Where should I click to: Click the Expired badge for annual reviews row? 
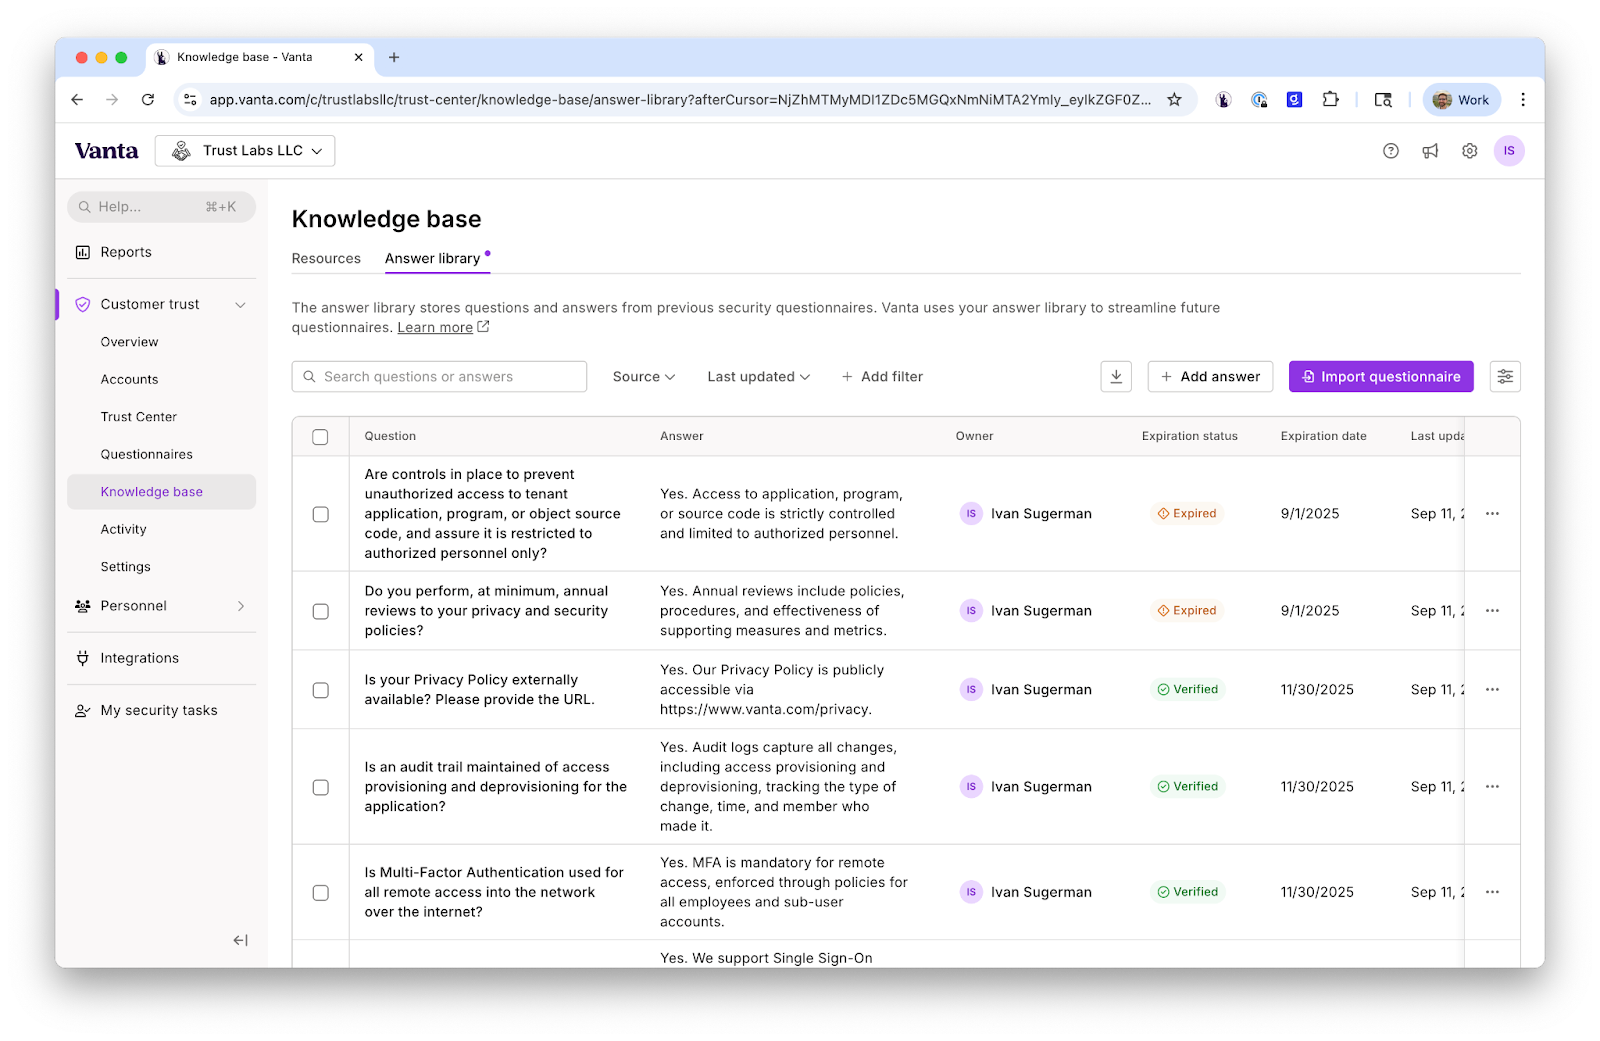[x=1187, y=611]
